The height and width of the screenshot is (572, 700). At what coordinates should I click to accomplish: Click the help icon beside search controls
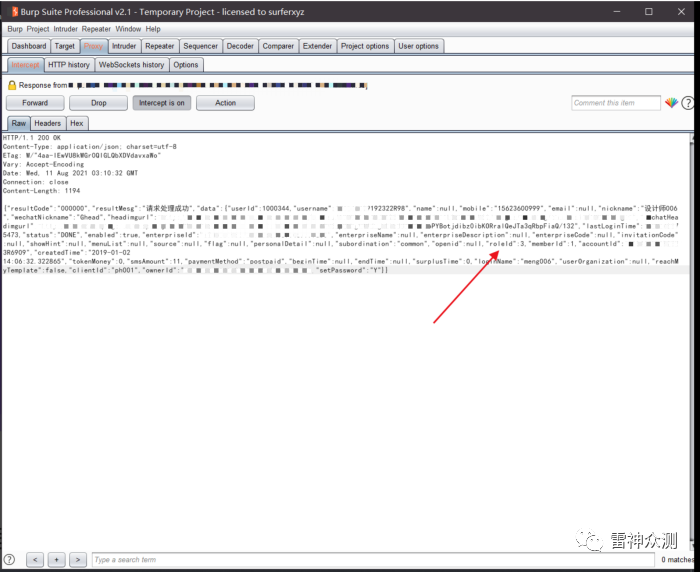click(9, 559)
